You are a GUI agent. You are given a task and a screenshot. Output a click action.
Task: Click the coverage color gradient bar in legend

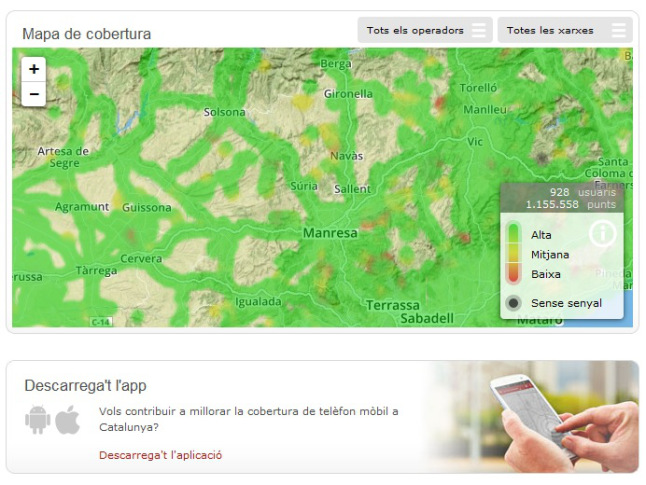tap(513, 253)
